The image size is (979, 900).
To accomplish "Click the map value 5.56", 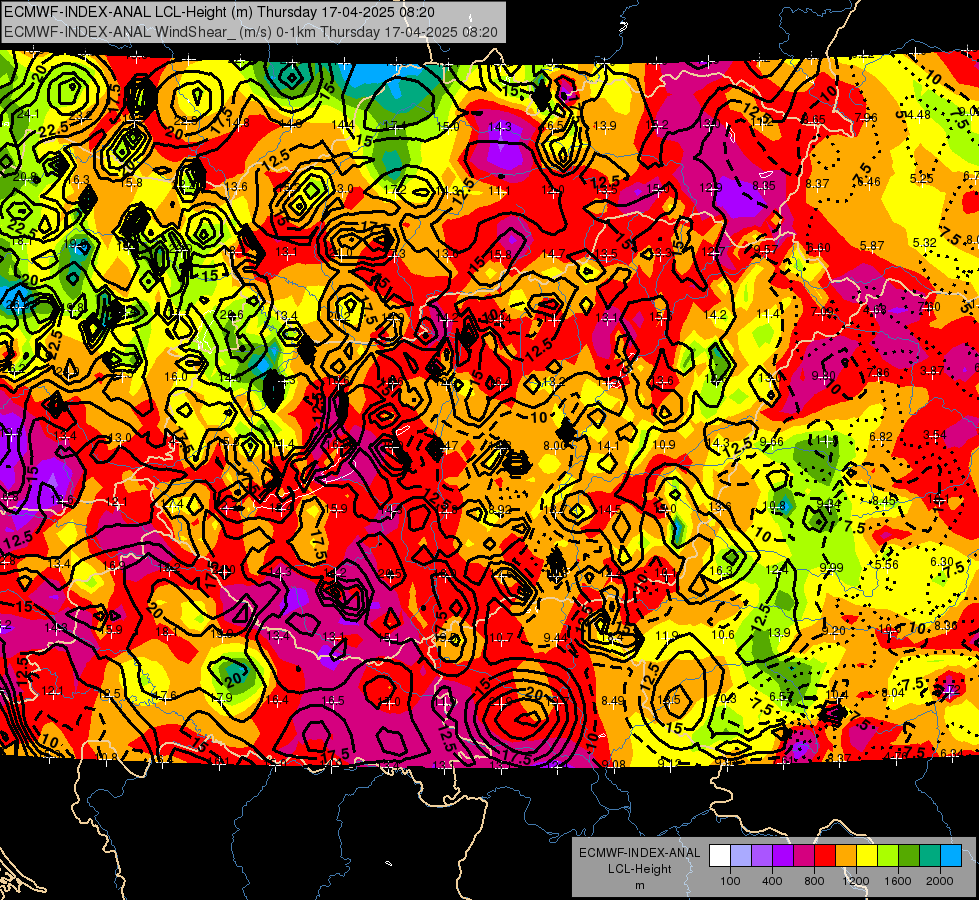I will click(x=887, y=565).
